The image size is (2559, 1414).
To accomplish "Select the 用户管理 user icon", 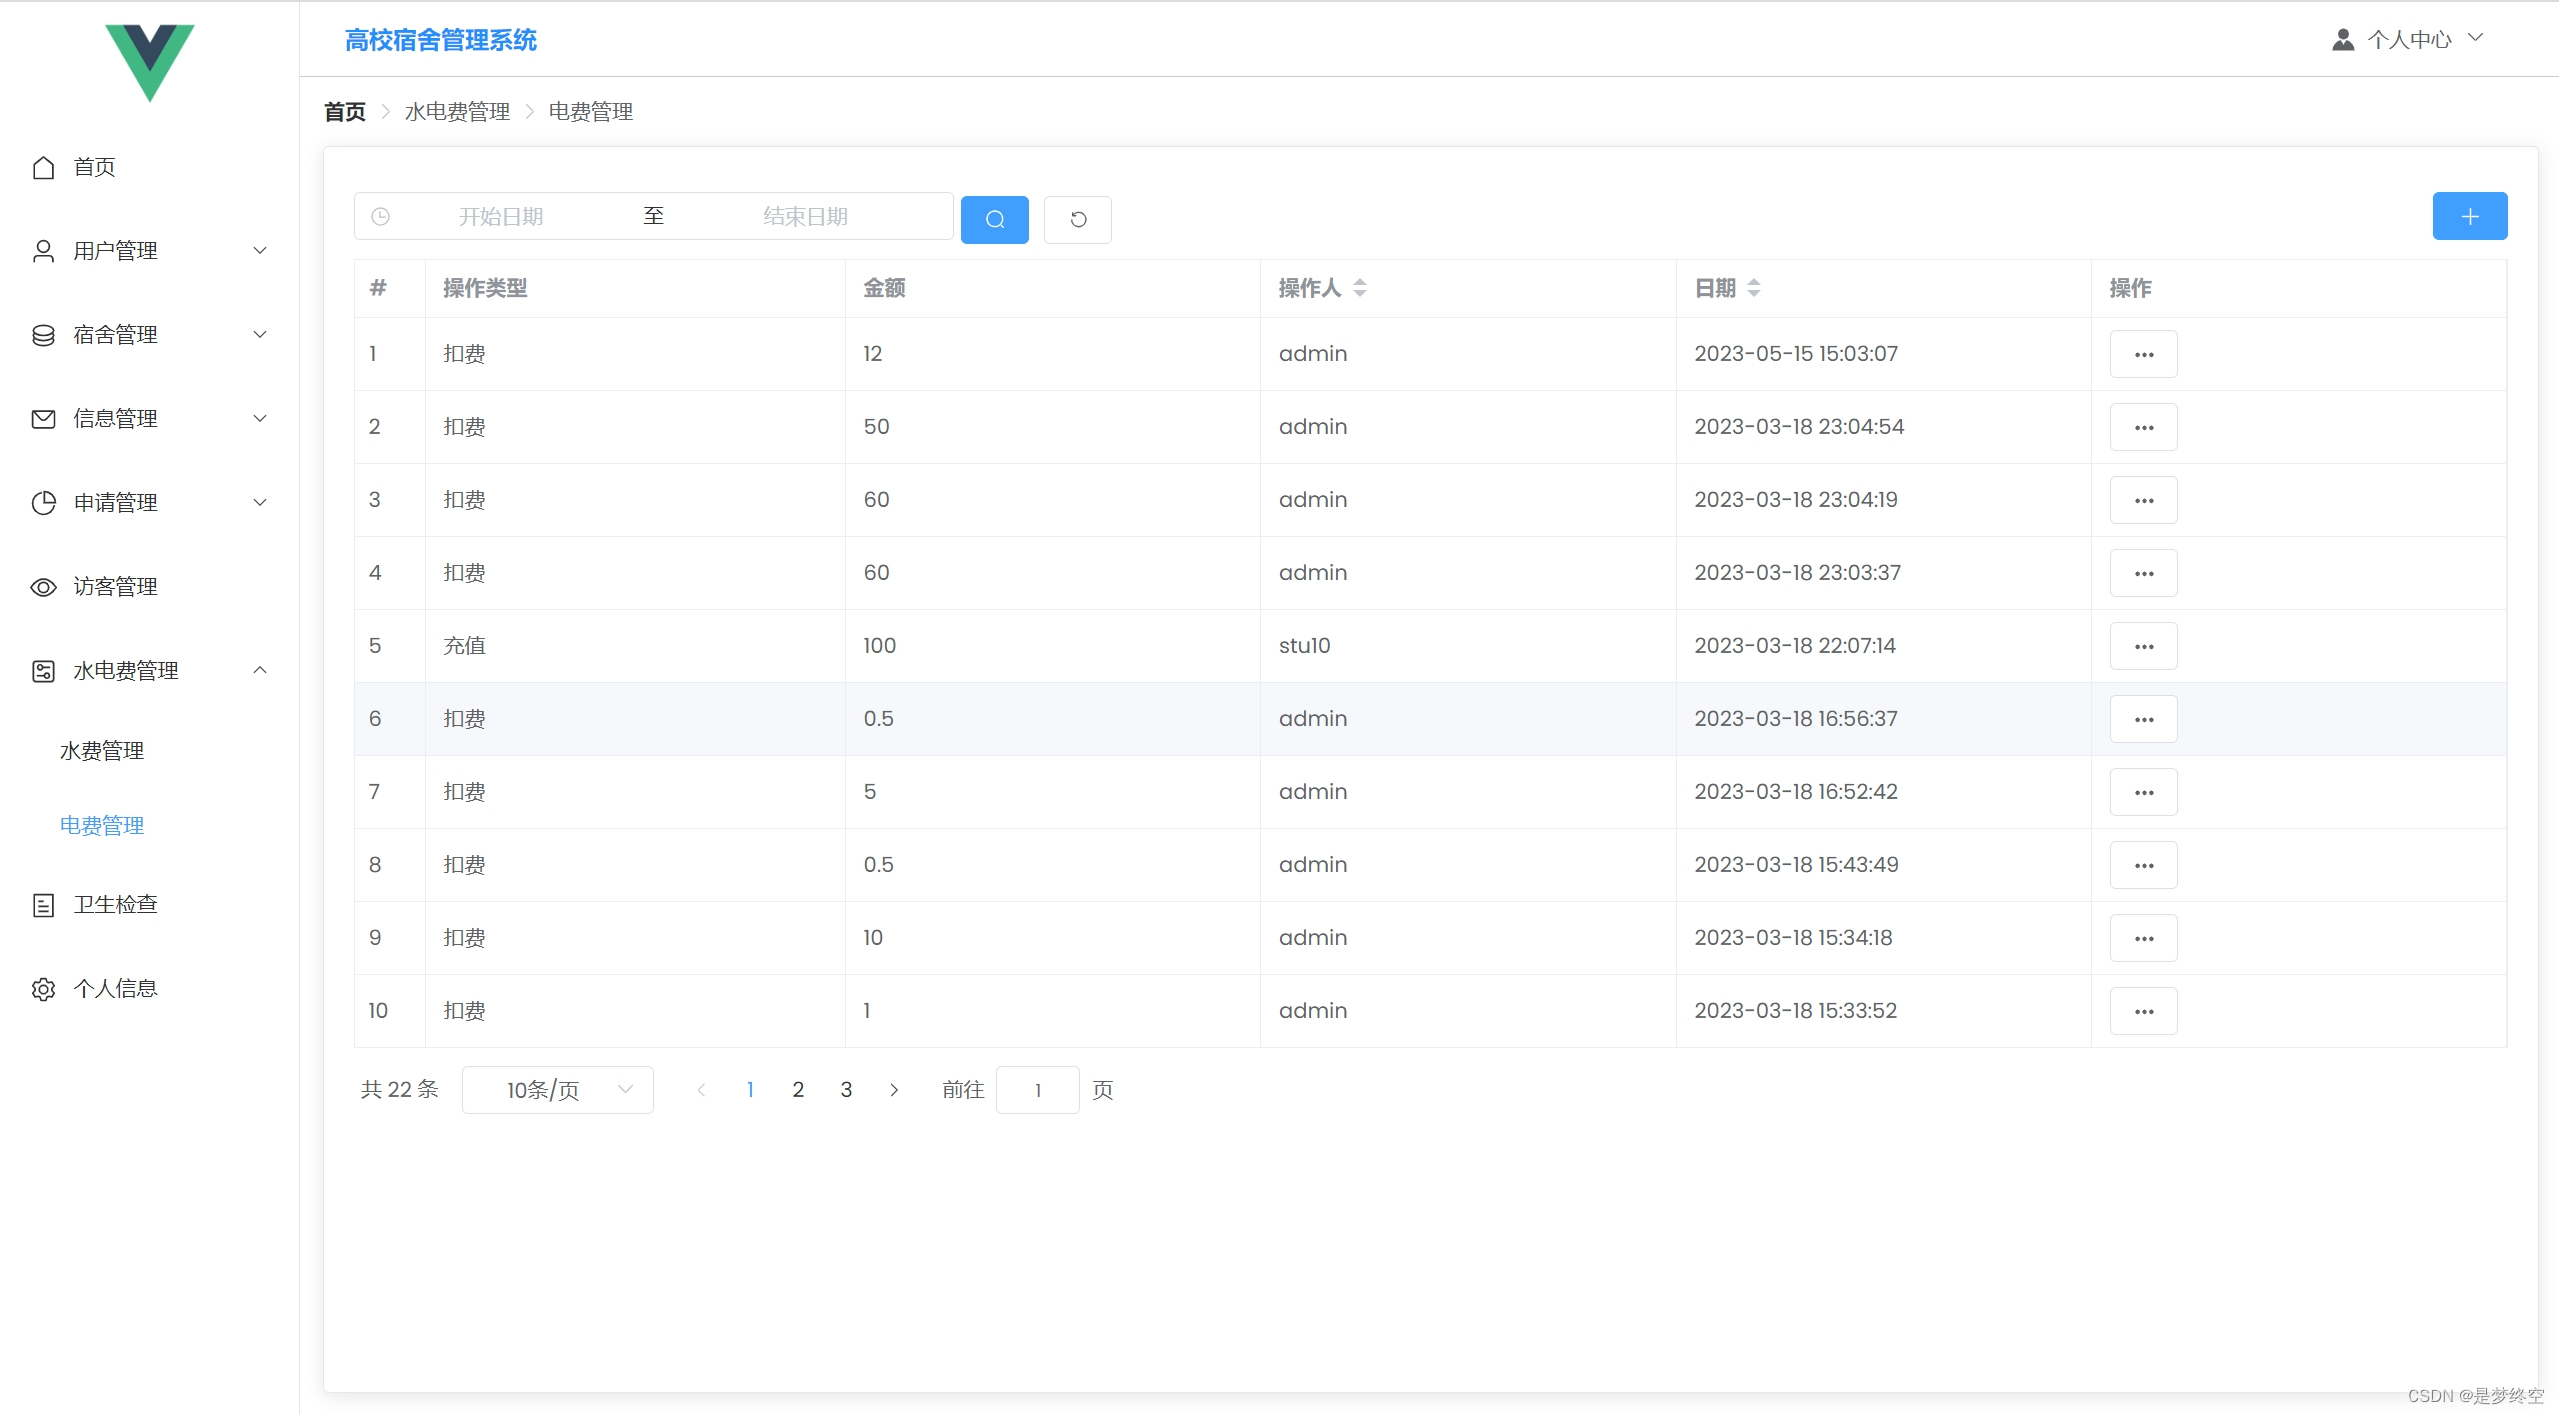I will pos(43,249).
